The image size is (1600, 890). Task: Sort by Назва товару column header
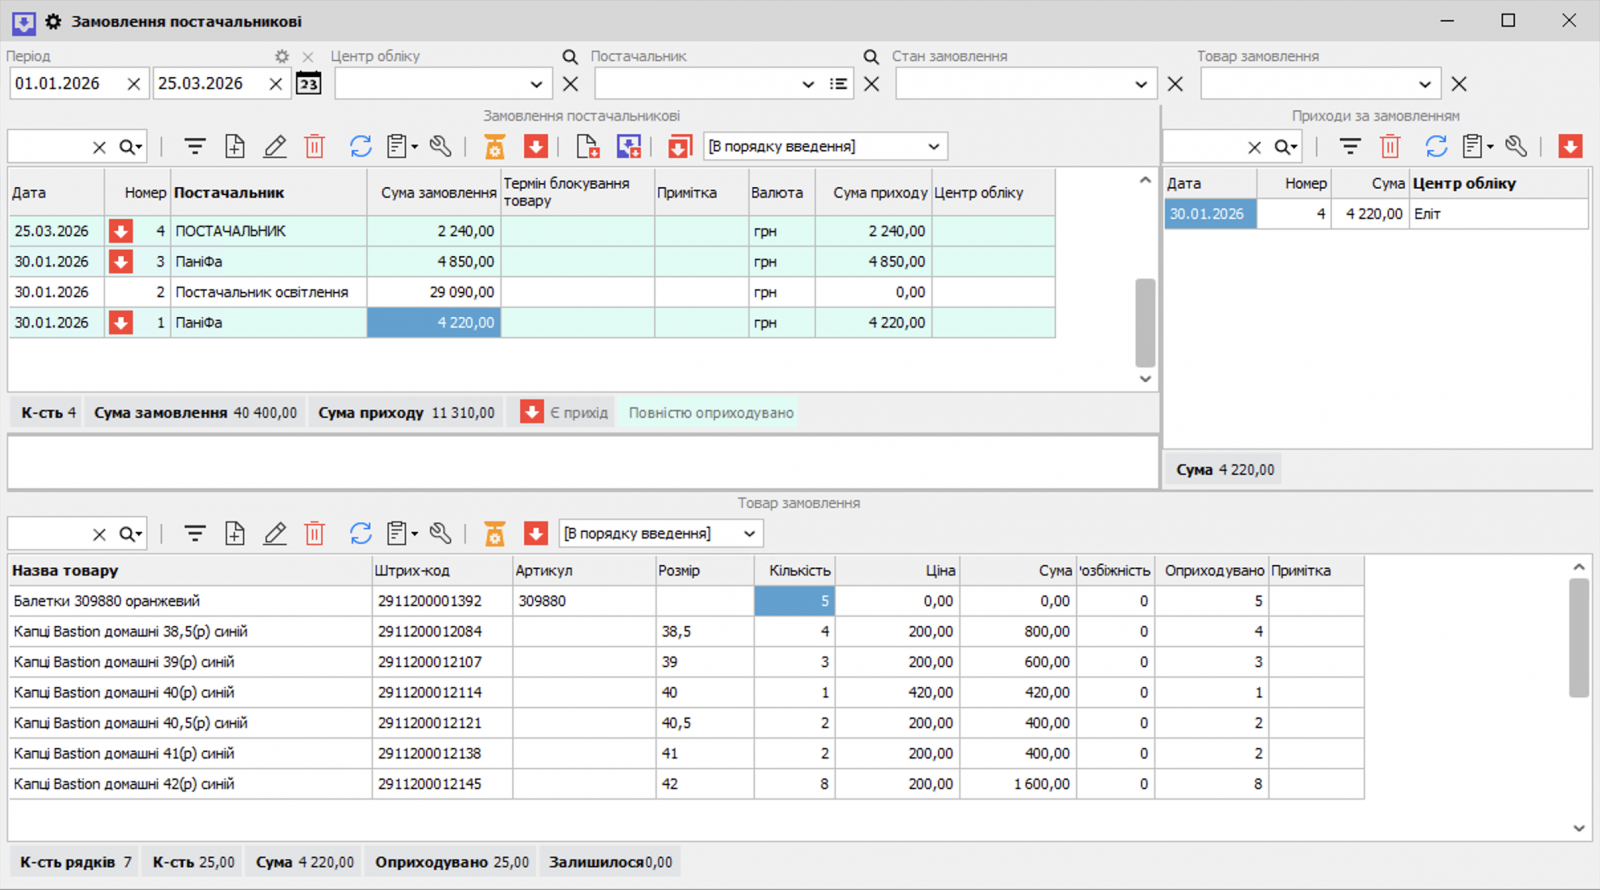tap(190, 570)
